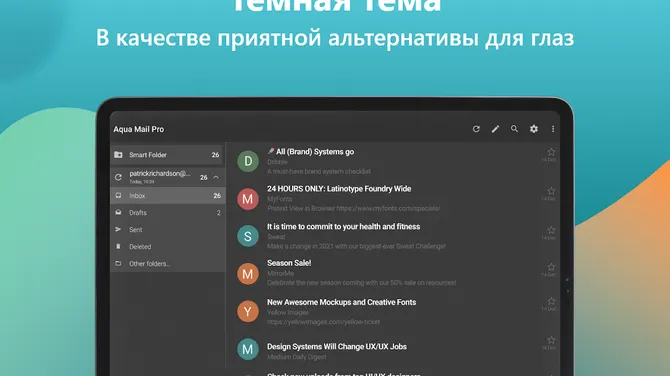Star the Sweat health and fitness email

[551, 230]
